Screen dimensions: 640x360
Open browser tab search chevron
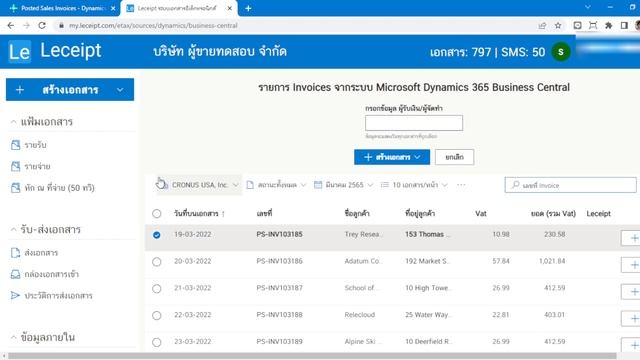(588, 7)
